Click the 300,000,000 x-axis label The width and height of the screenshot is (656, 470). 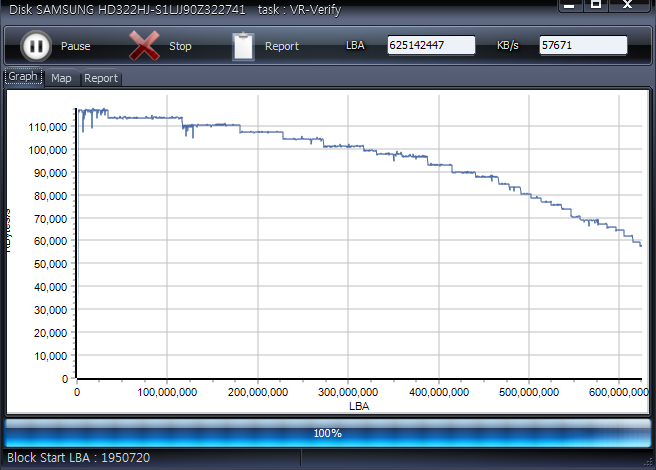(x=348, y=392)
